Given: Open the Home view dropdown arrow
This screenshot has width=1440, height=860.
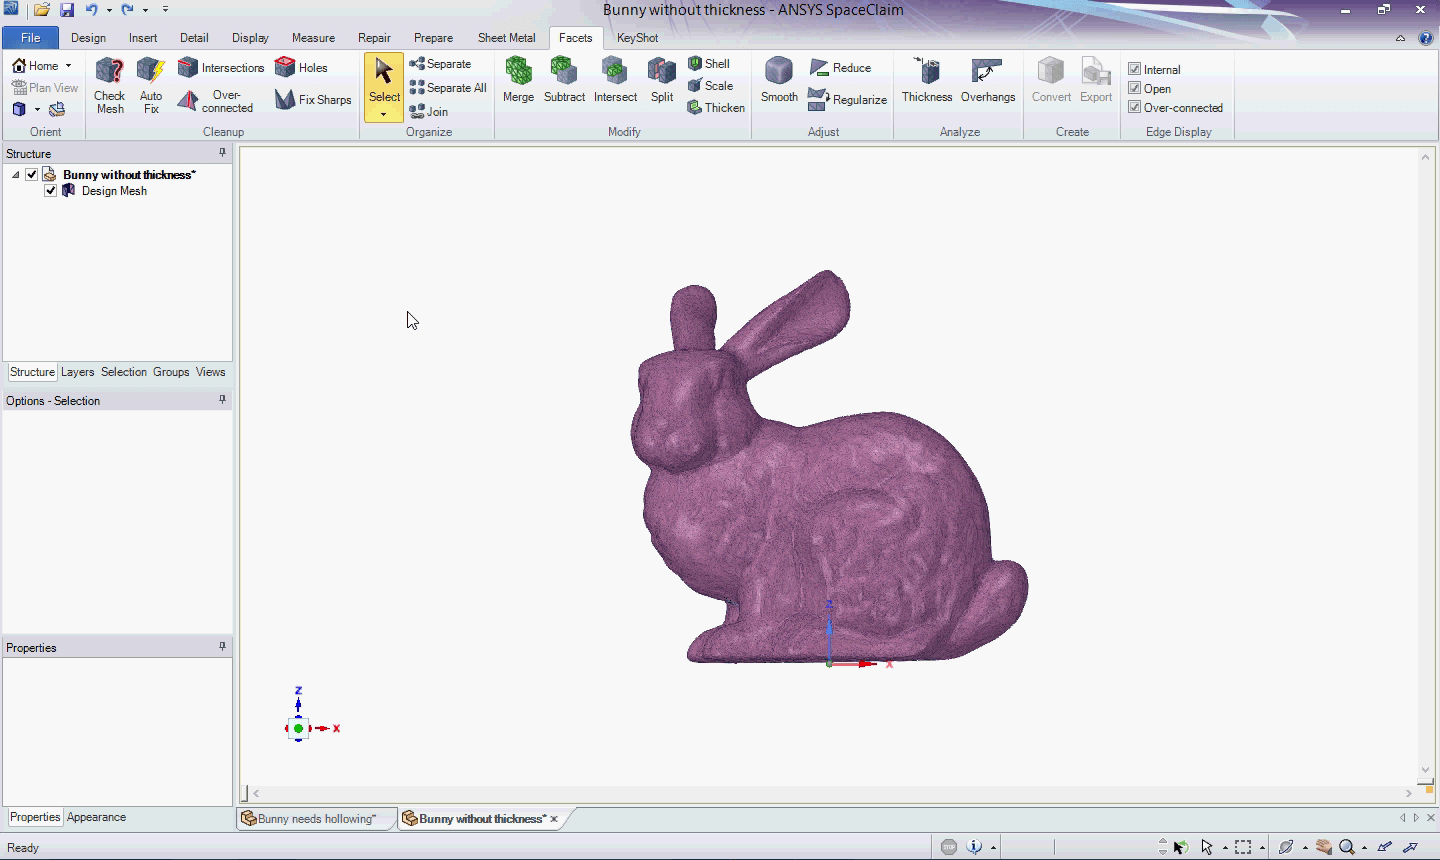Looking at the screenshot, I should coord(68,66).
